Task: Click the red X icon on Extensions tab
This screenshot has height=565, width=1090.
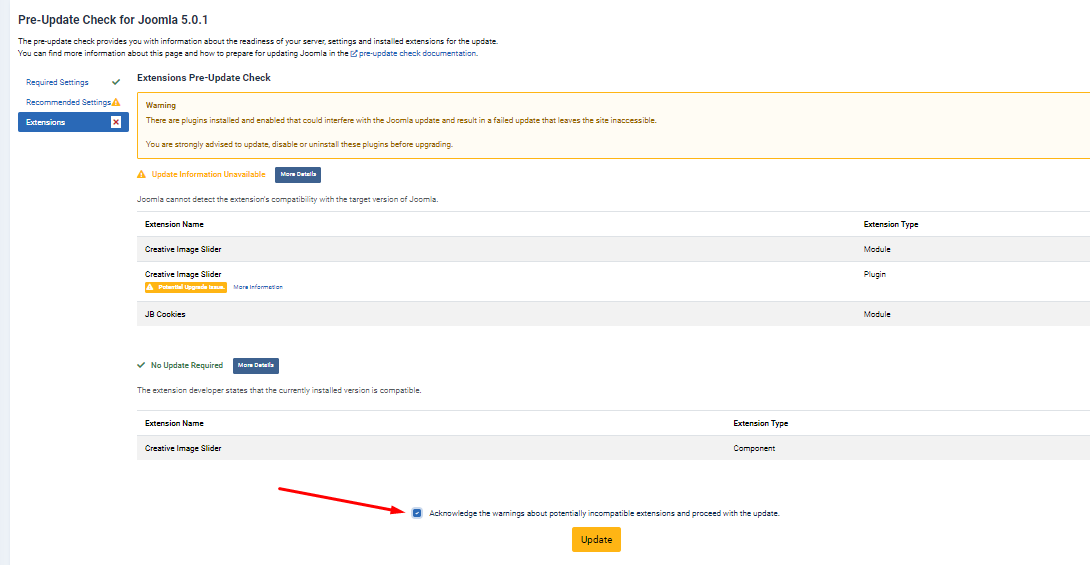Action: coord(116,122)
